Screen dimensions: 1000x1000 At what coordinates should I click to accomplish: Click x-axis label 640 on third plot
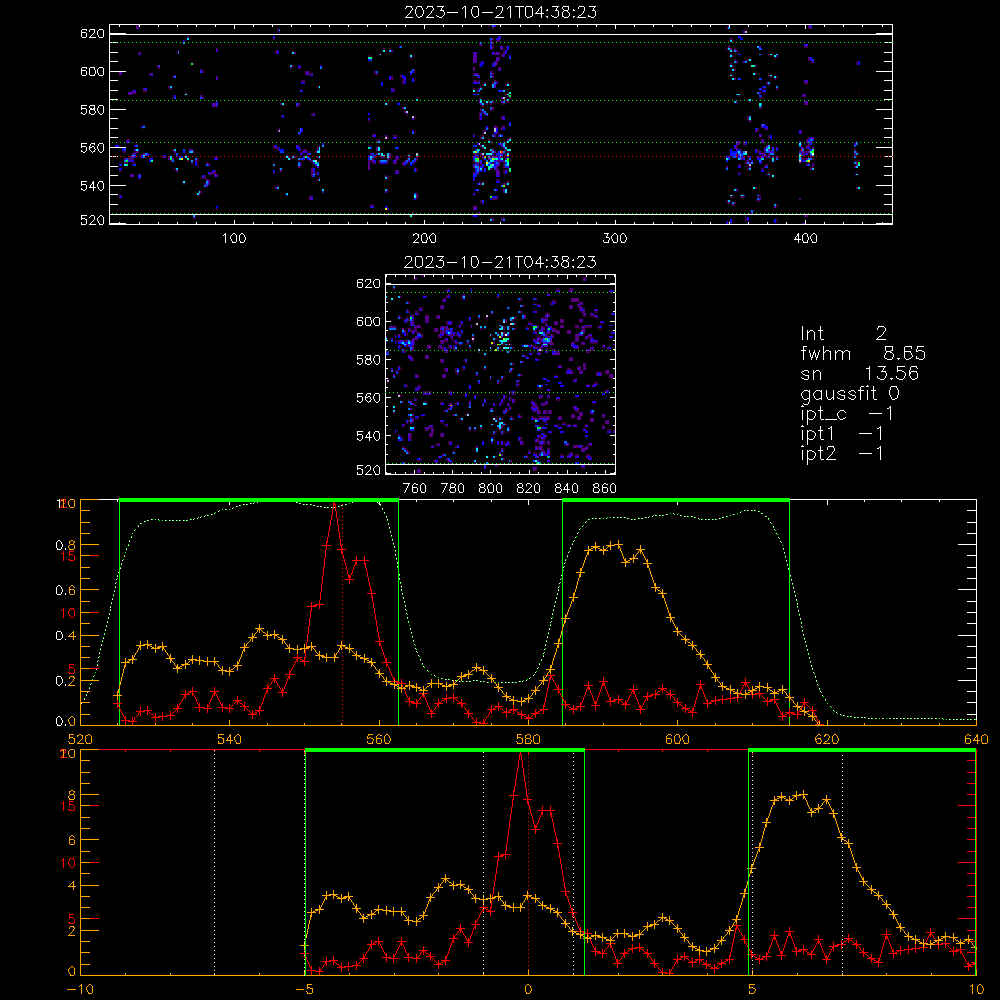click(976, 739)
